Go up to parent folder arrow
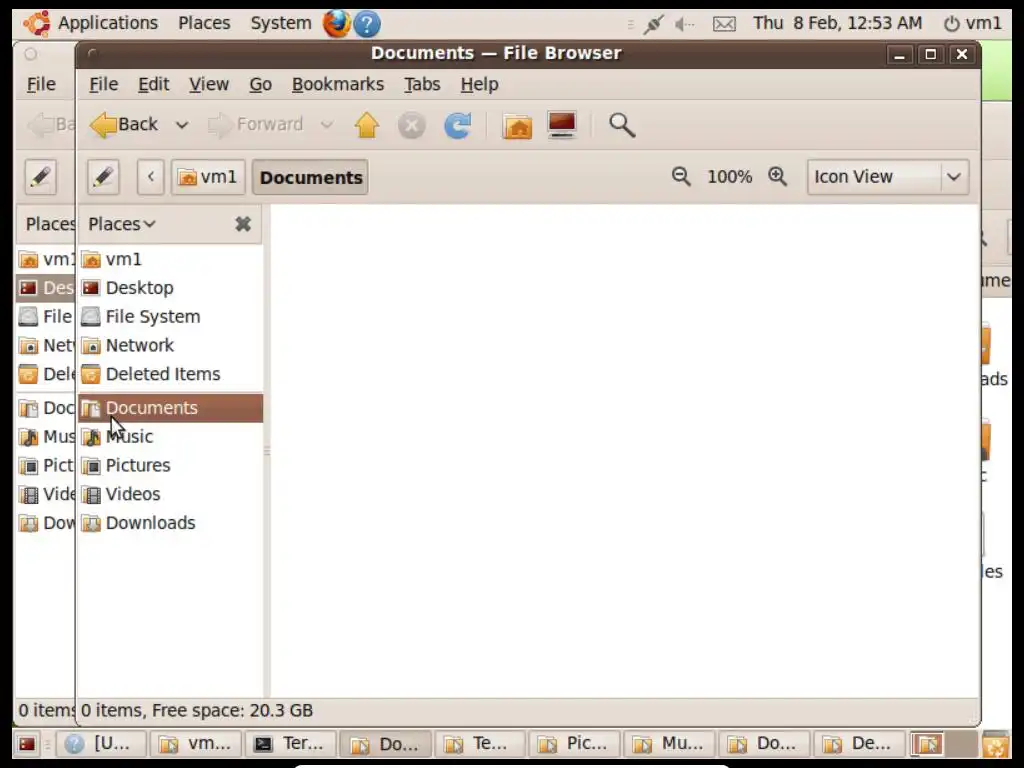The image size is (1024, 768). tap(366, 125)
